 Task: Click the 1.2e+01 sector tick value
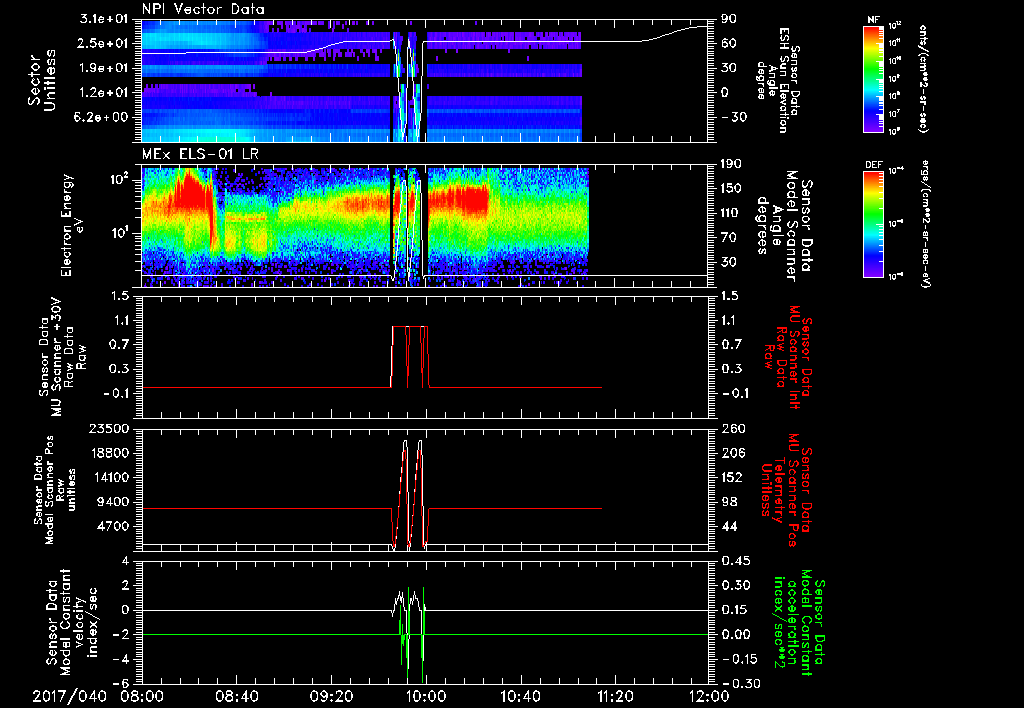point(106,92)
